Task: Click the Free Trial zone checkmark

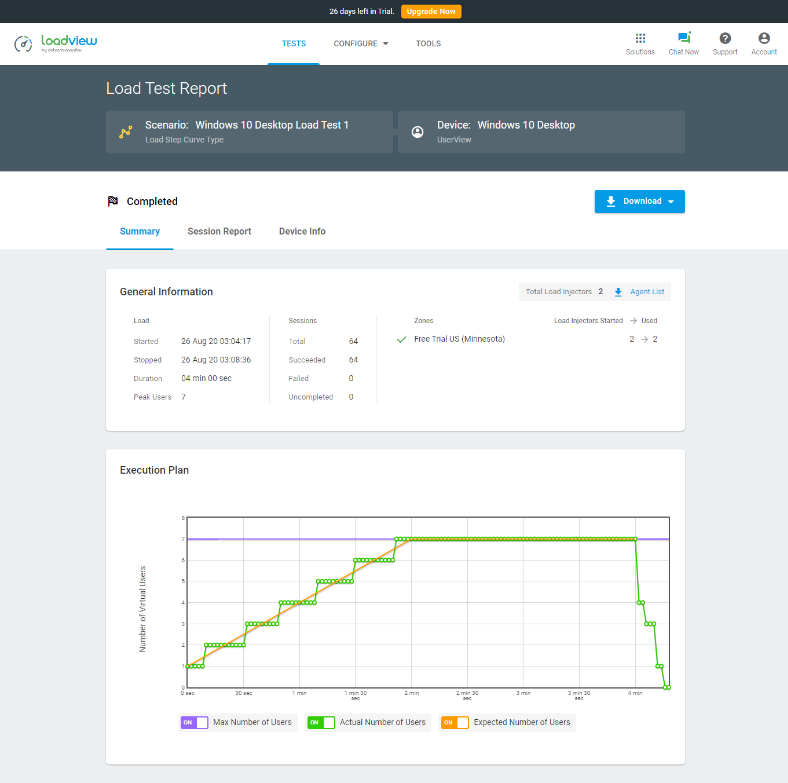Action: [x=401, y=340]
